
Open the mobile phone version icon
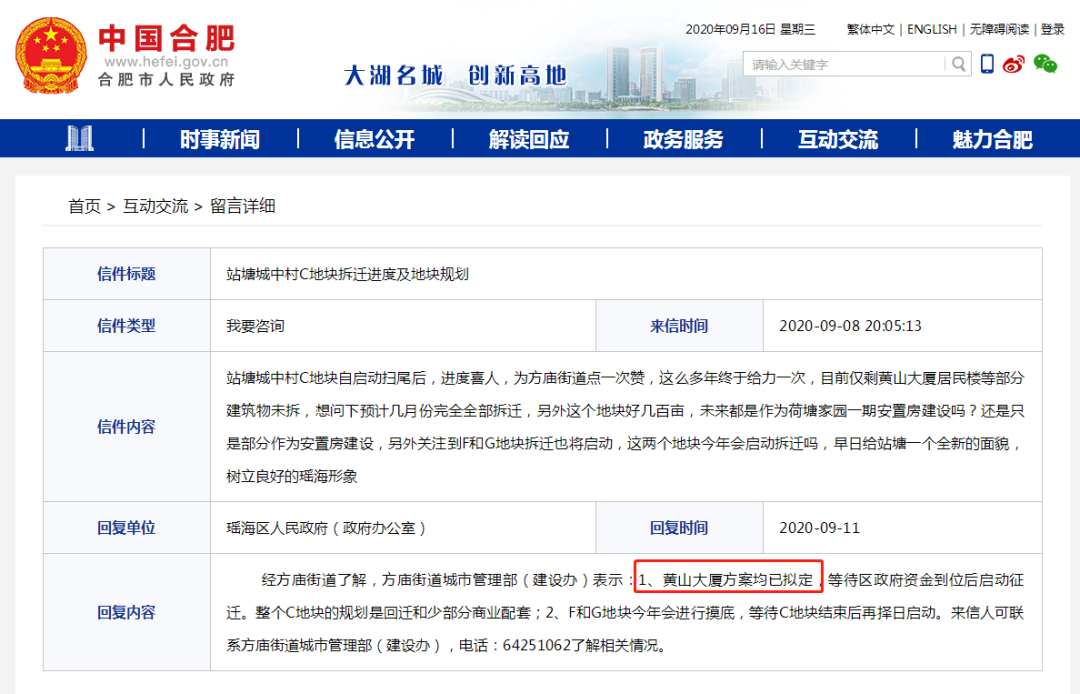click(987, 64)
